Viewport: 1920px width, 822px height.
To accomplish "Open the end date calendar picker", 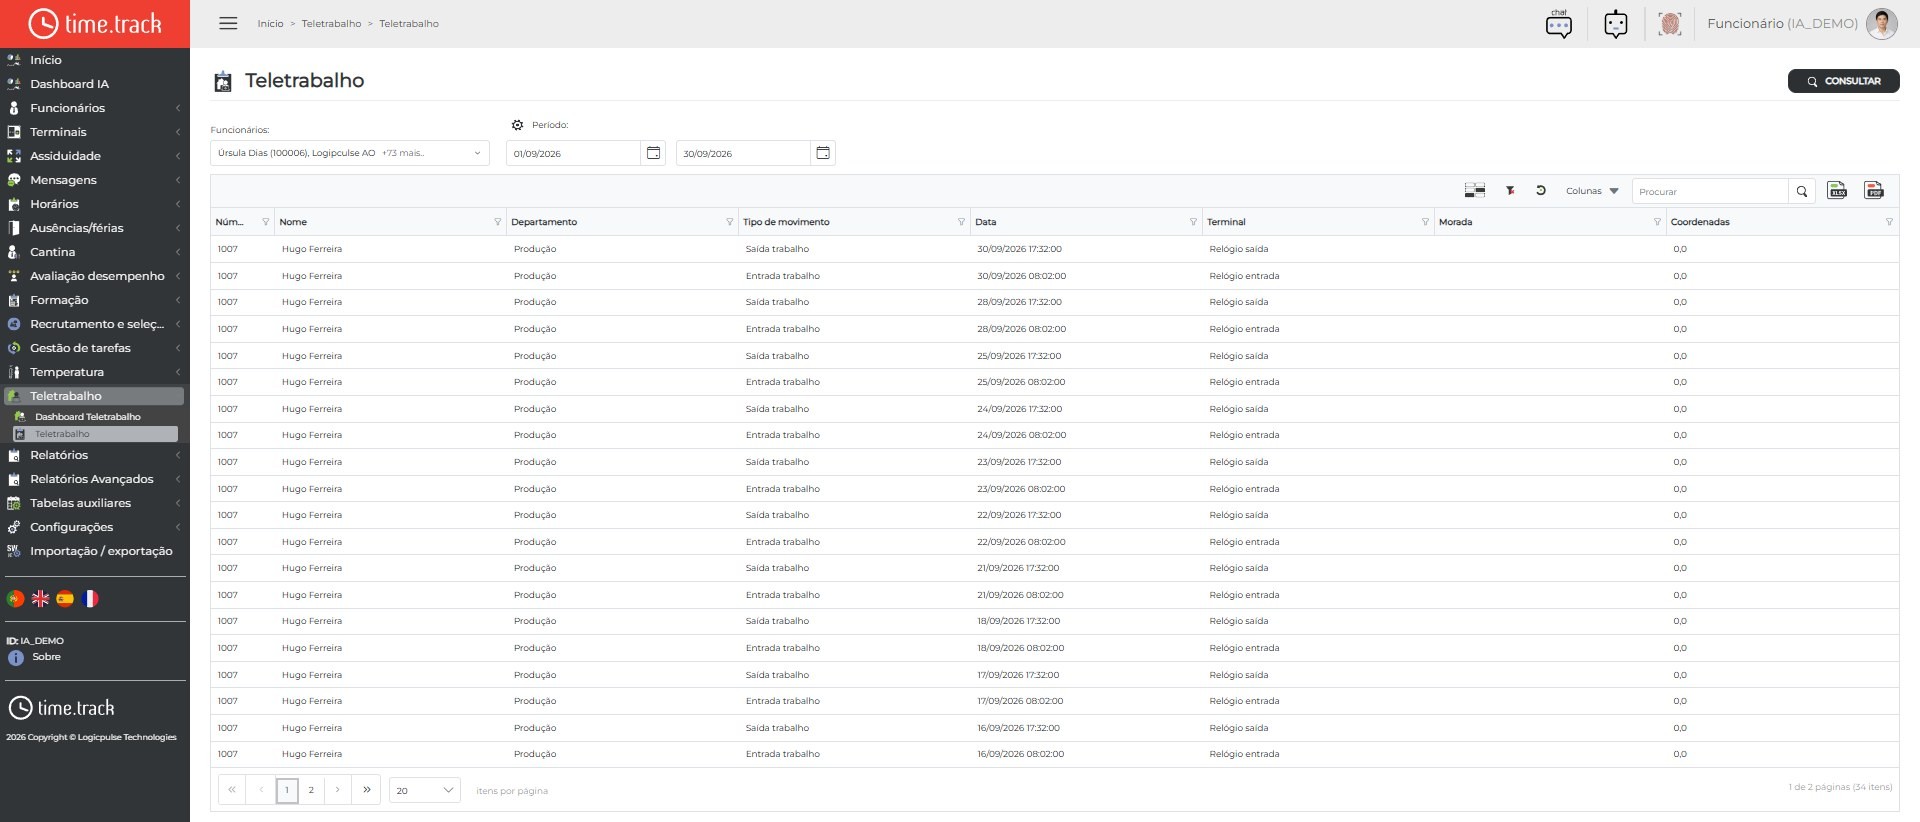I will [823, 153].
